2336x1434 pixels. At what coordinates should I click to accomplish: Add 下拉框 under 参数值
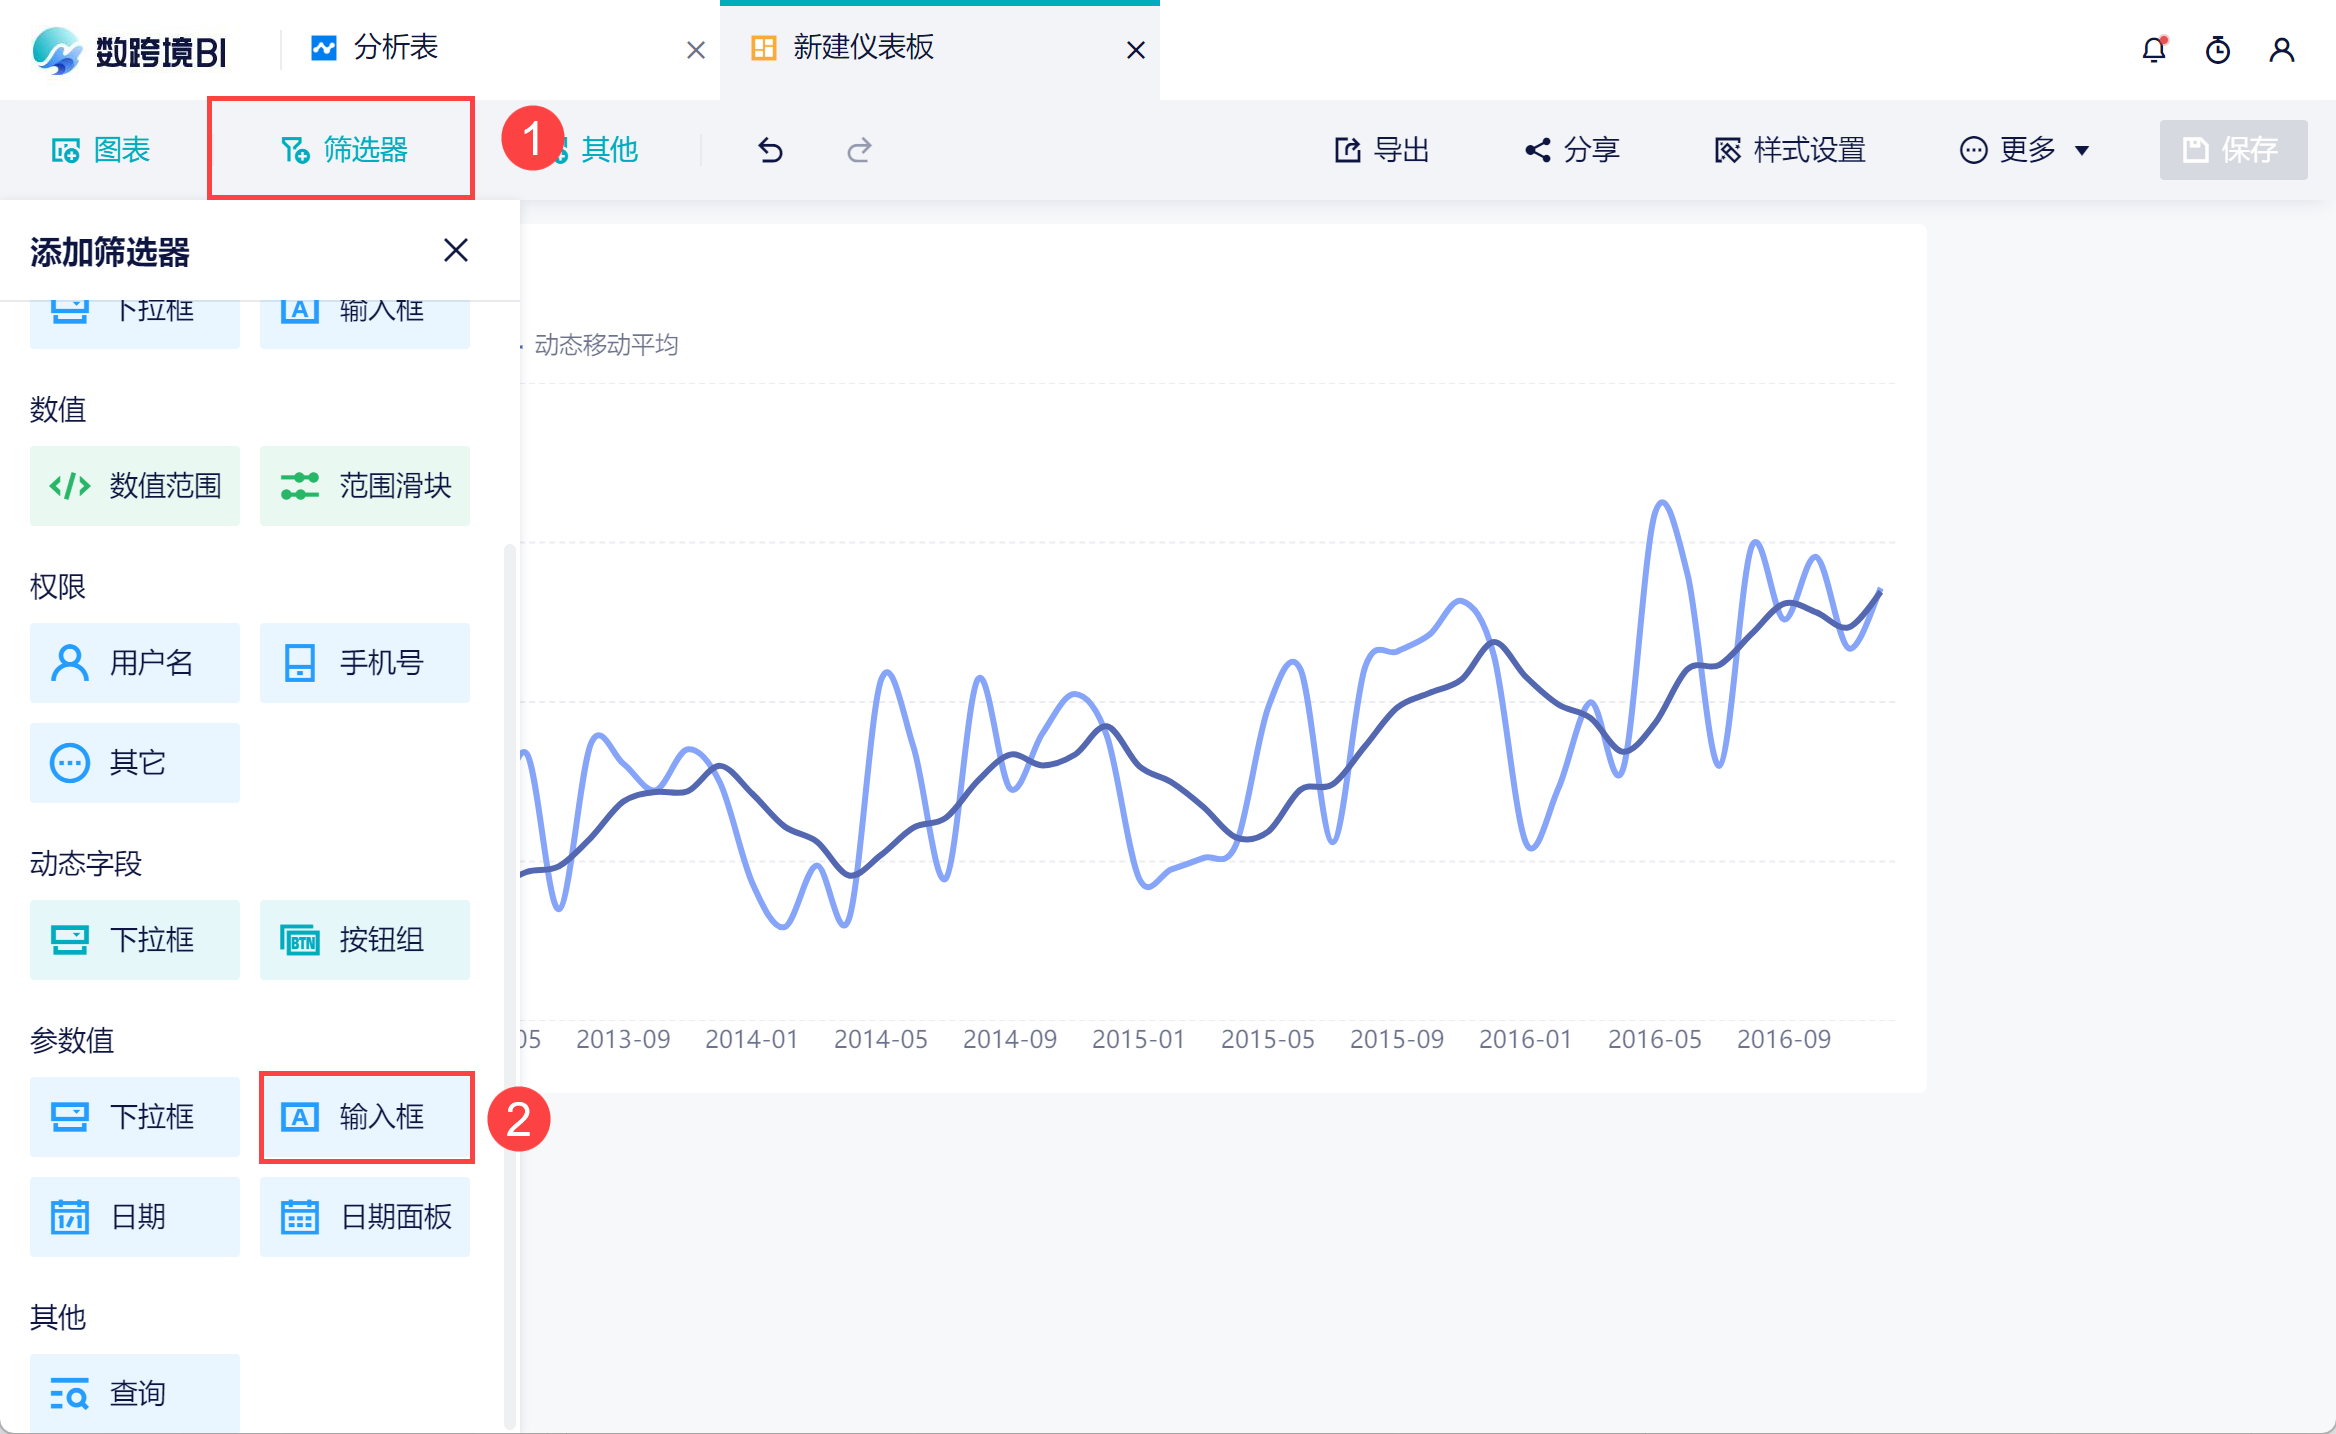pos(135,1117)
